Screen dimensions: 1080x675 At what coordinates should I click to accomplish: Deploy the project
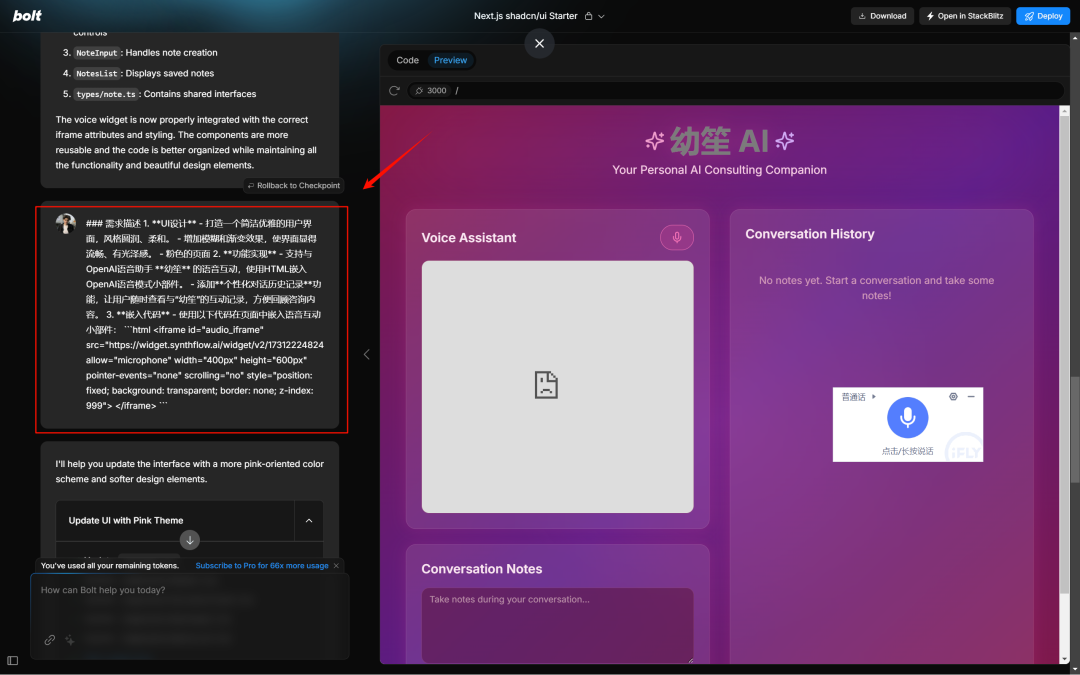click(x=1042, y=16)
